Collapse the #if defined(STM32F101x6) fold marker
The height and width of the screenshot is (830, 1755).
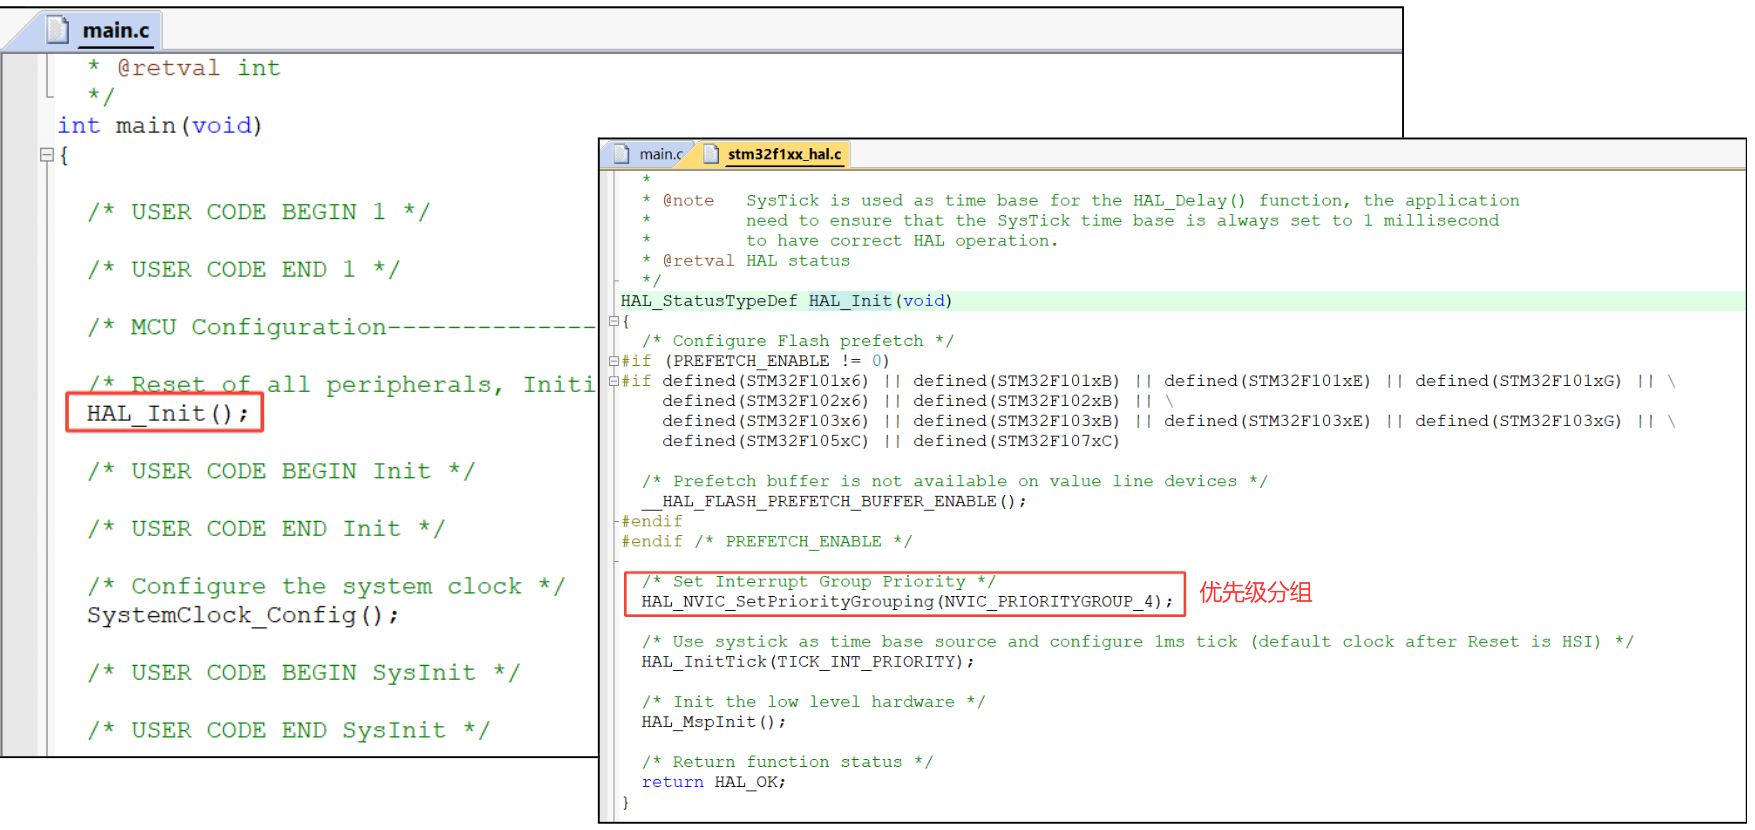614,381
